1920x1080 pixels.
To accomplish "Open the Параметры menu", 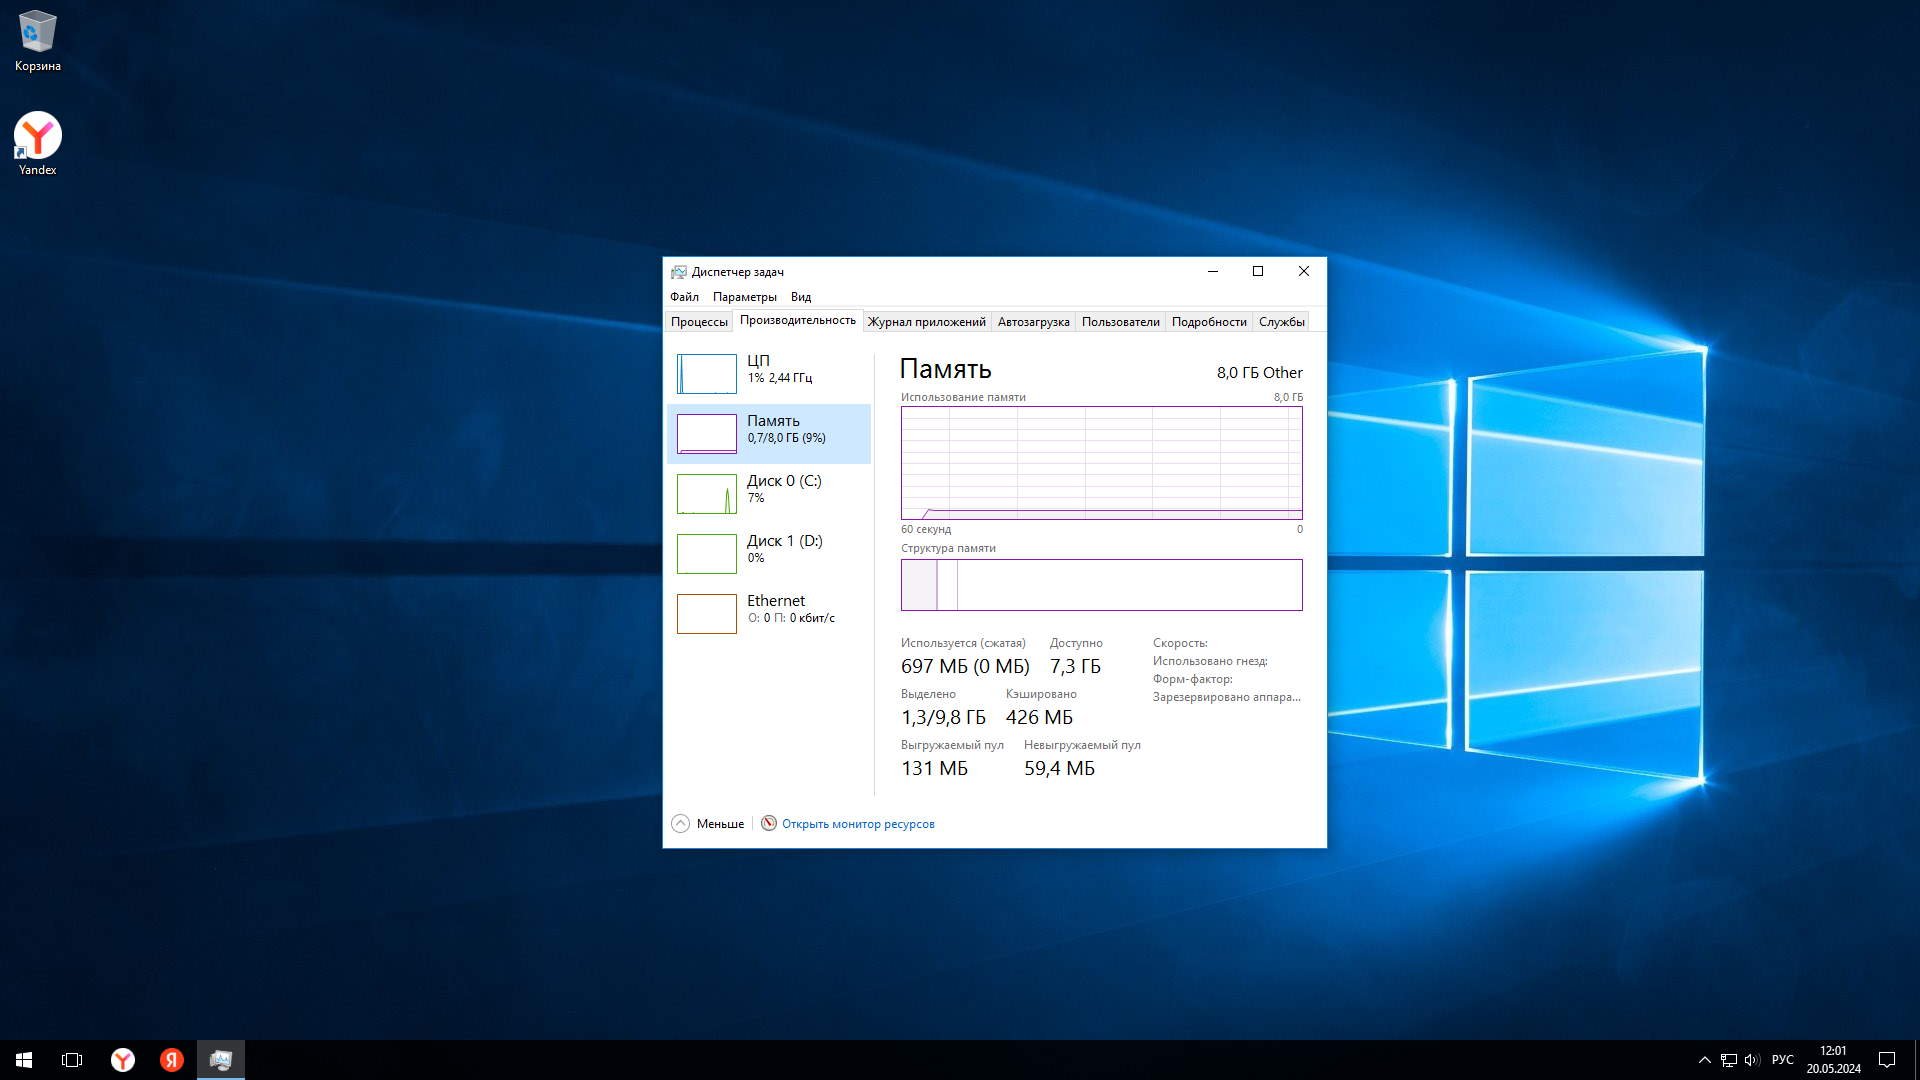I will click(x=744, y=297).
